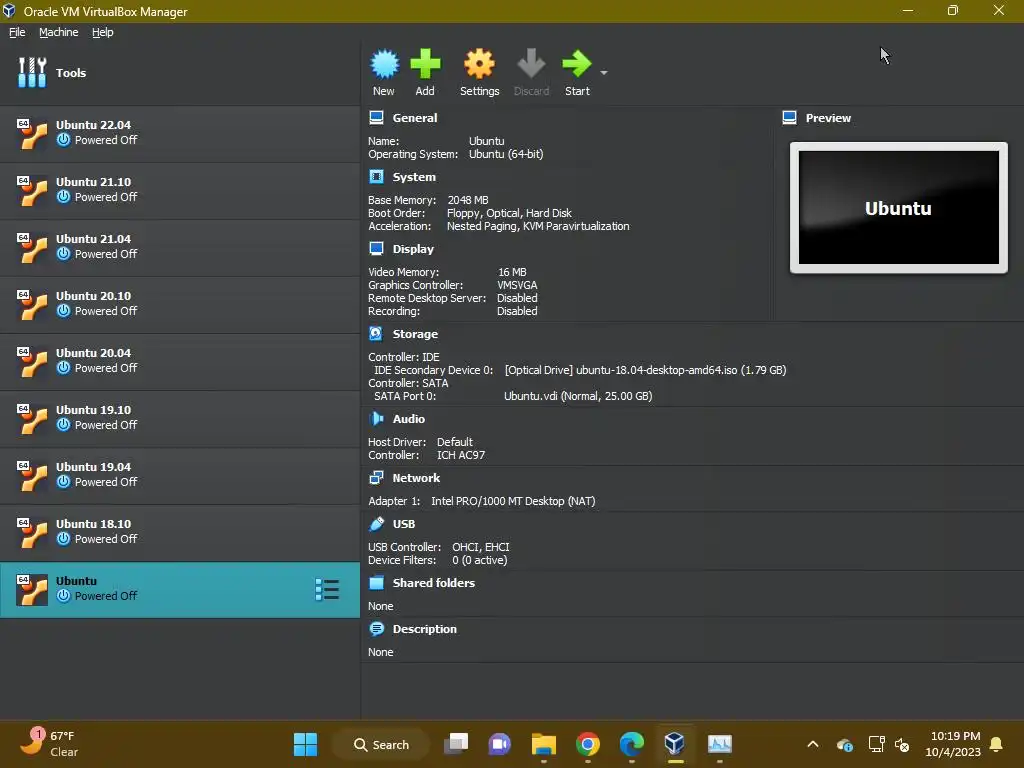The image size is (1024, 768).
Task: Click the Network section icon
Action: point(377,478)
